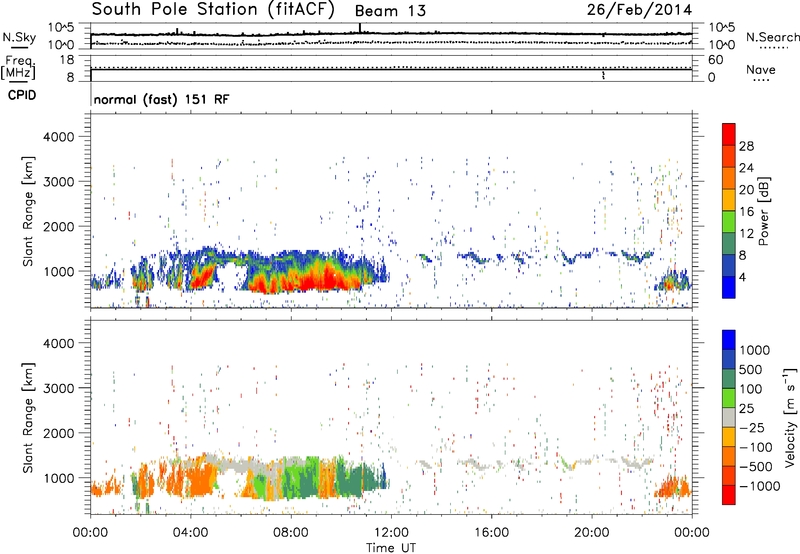
Task: Click the '1000' tick on the velocity colorbar
Action: [755, 350]
